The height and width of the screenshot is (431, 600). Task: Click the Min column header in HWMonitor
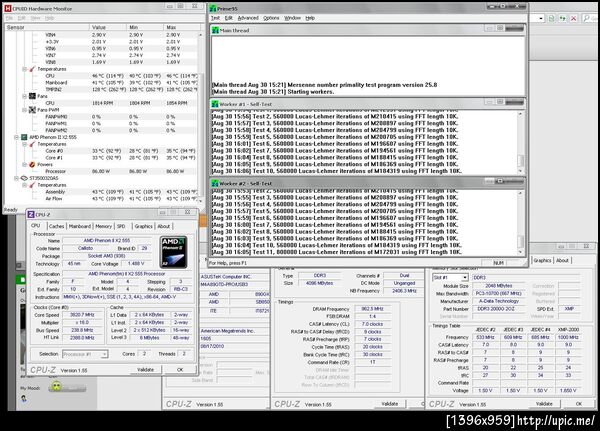tap(145, 27)
